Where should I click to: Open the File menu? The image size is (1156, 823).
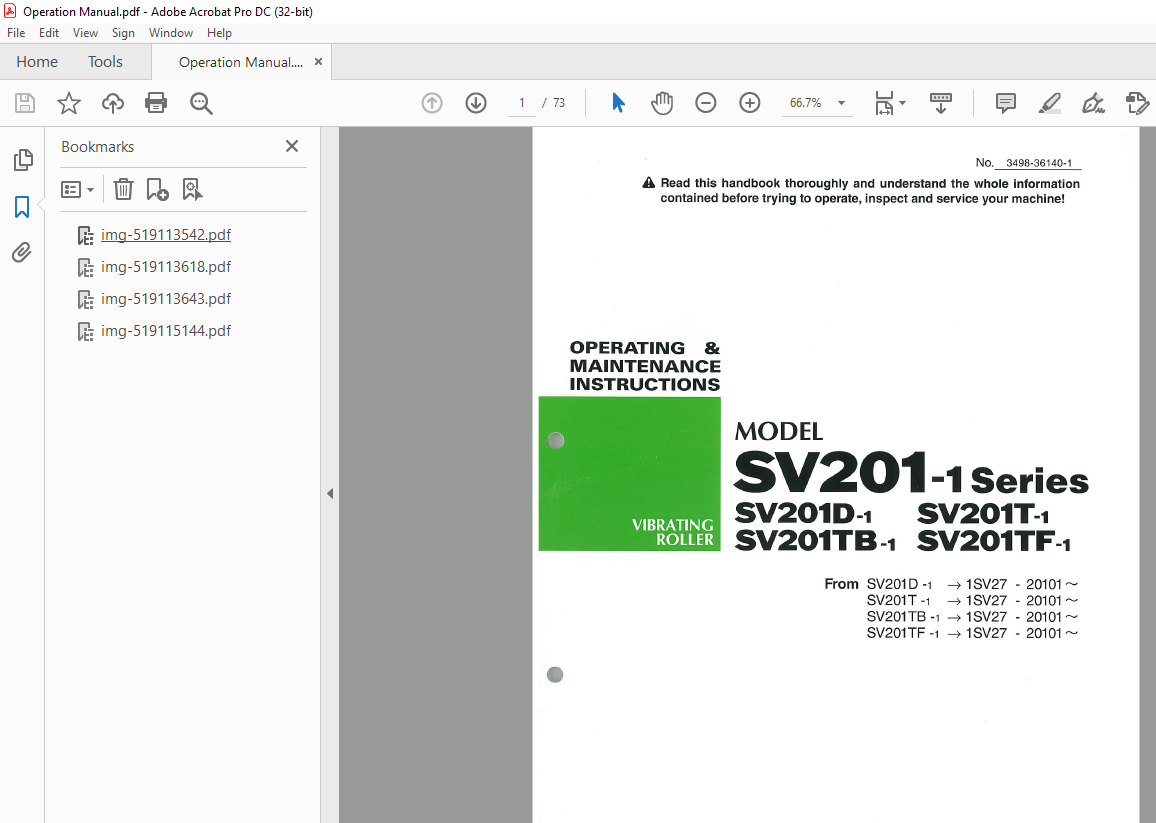pos(16,32)
